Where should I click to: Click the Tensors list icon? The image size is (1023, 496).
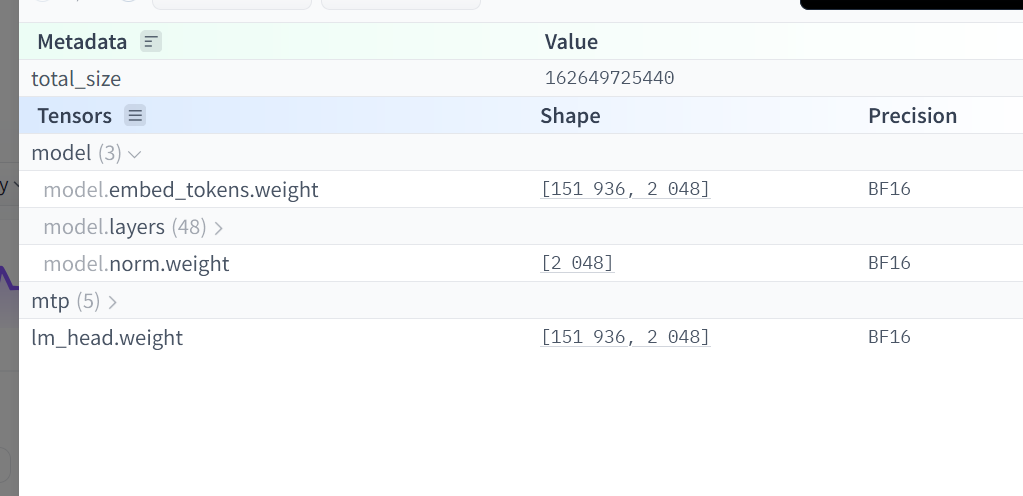(135, 116)
